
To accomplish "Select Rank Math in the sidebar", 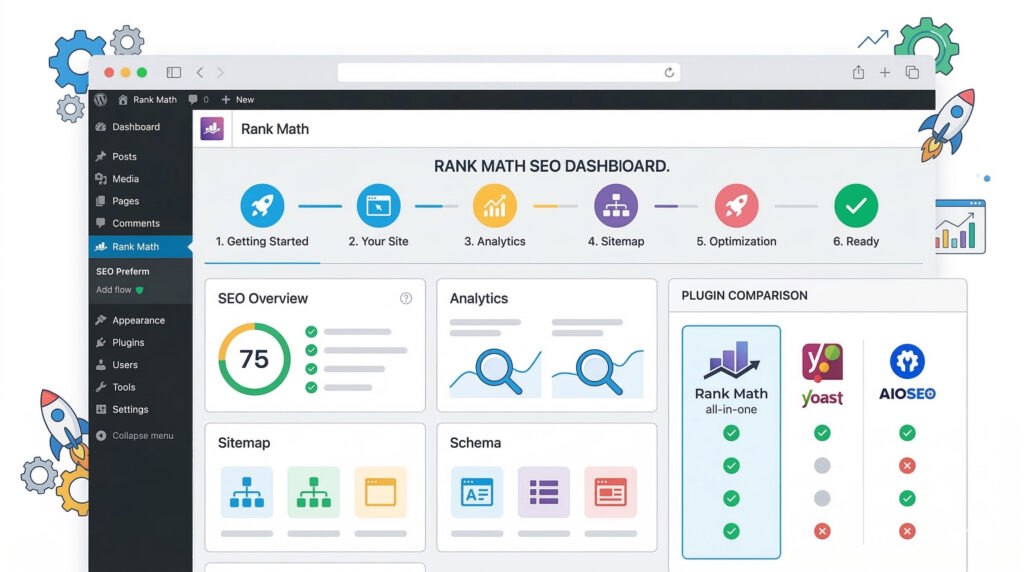I will (x=140, y=247).
